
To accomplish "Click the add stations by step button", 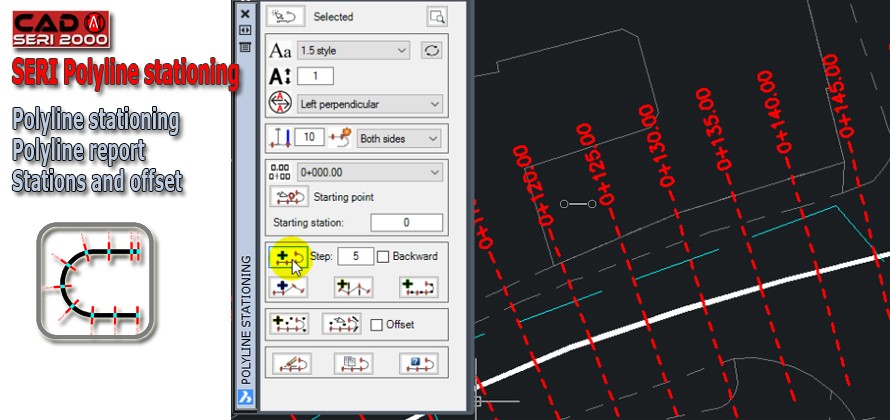I will (x=288, y=257).
